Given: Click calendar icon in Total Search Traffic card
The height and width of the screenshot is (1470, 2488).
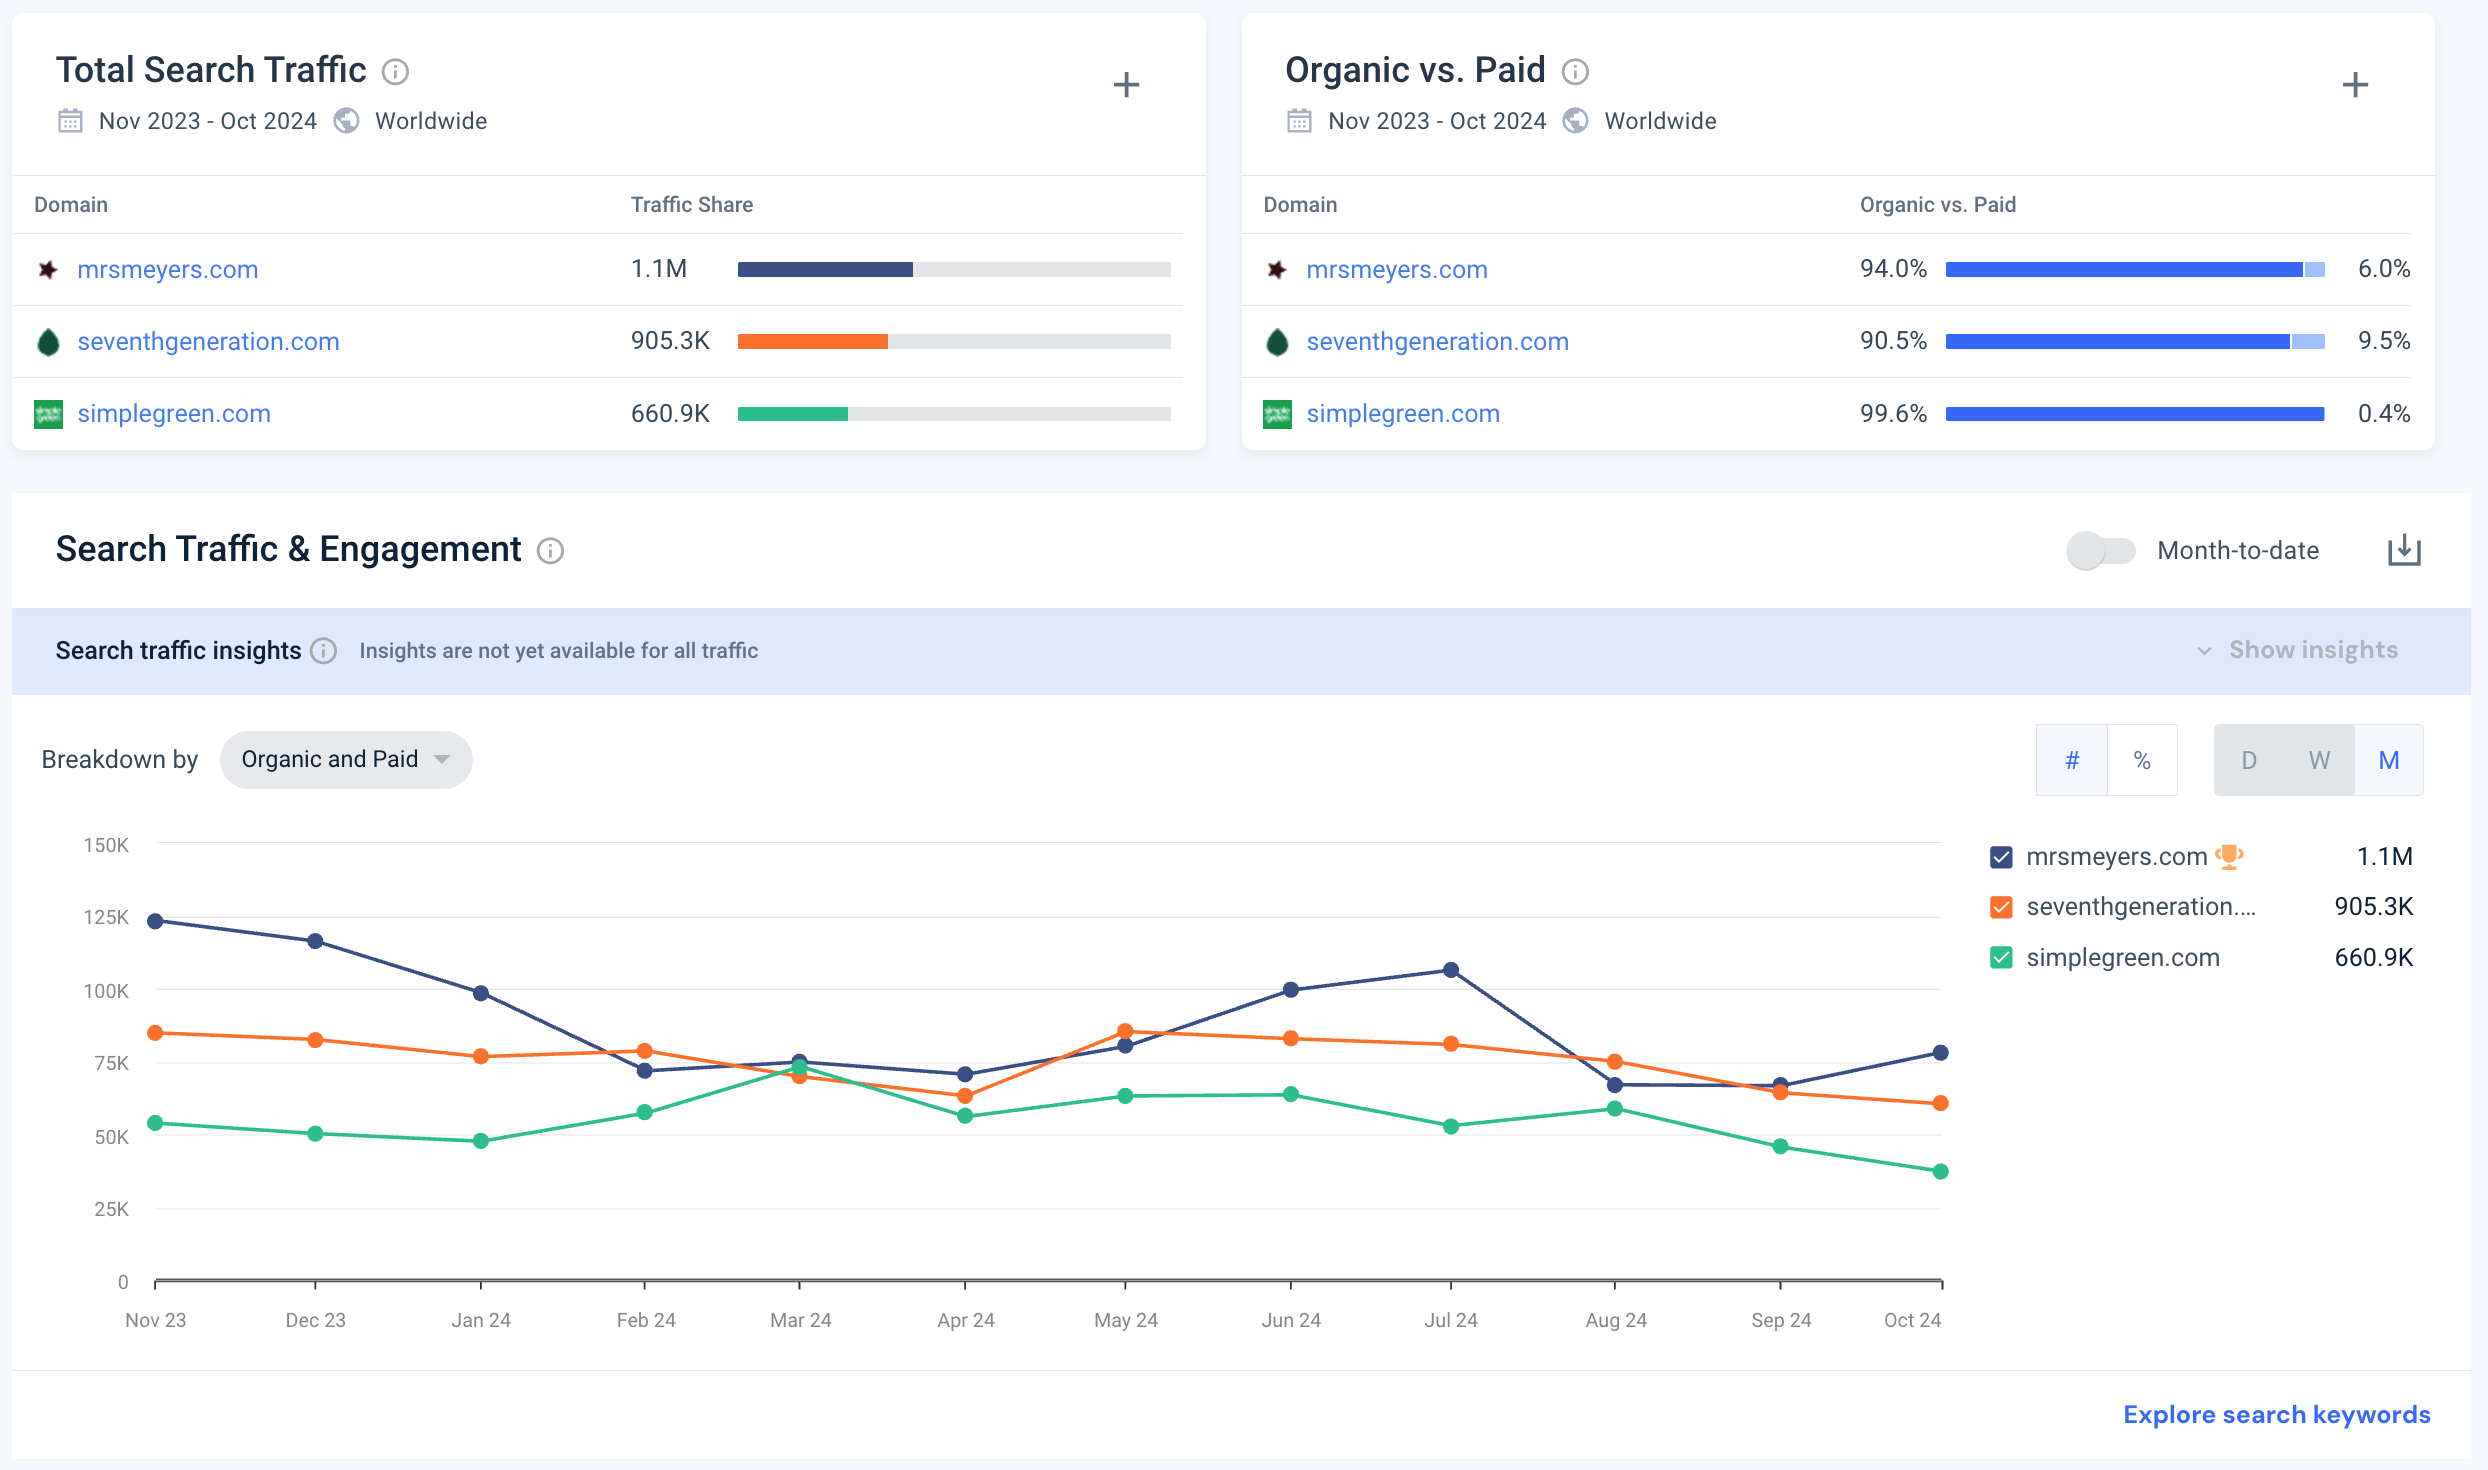Looking at the screenshot, I should pyautogui.click(x=70, y=121).
